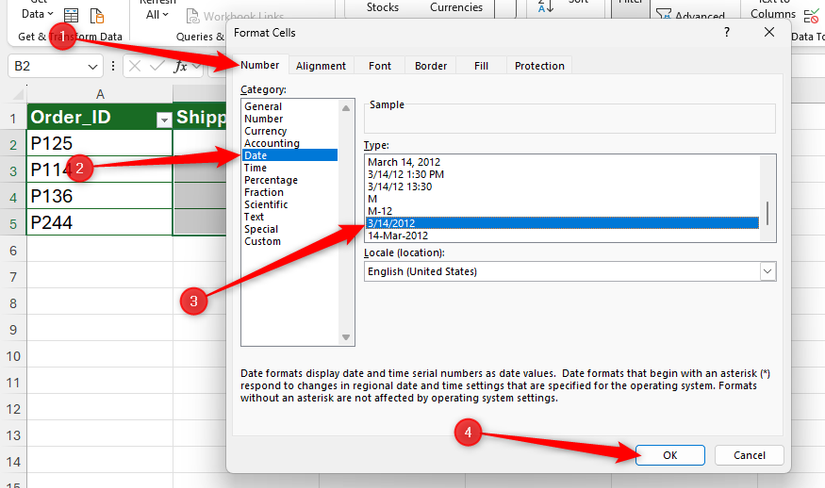Viewport: 825px width, 488px height.
Task: Click Workbook Links in ribbon
Action: point(235,16)
